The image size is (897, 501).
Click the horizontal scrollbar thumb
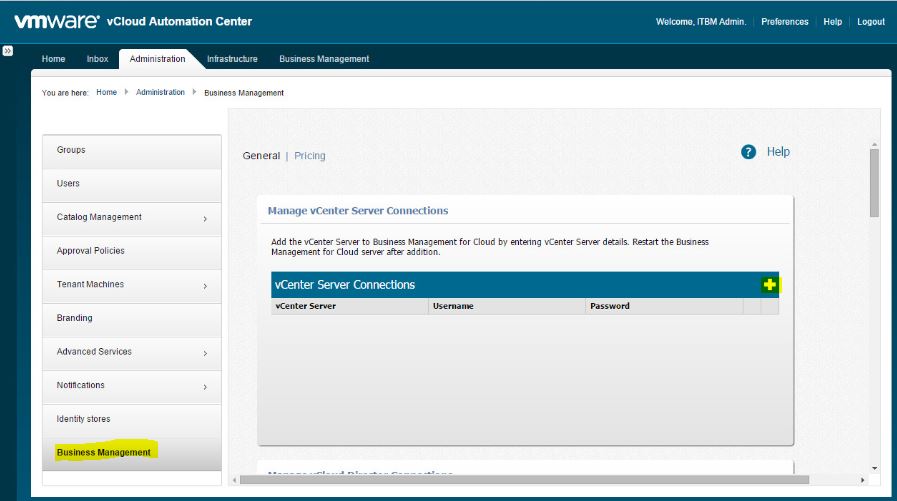point(524,480)
